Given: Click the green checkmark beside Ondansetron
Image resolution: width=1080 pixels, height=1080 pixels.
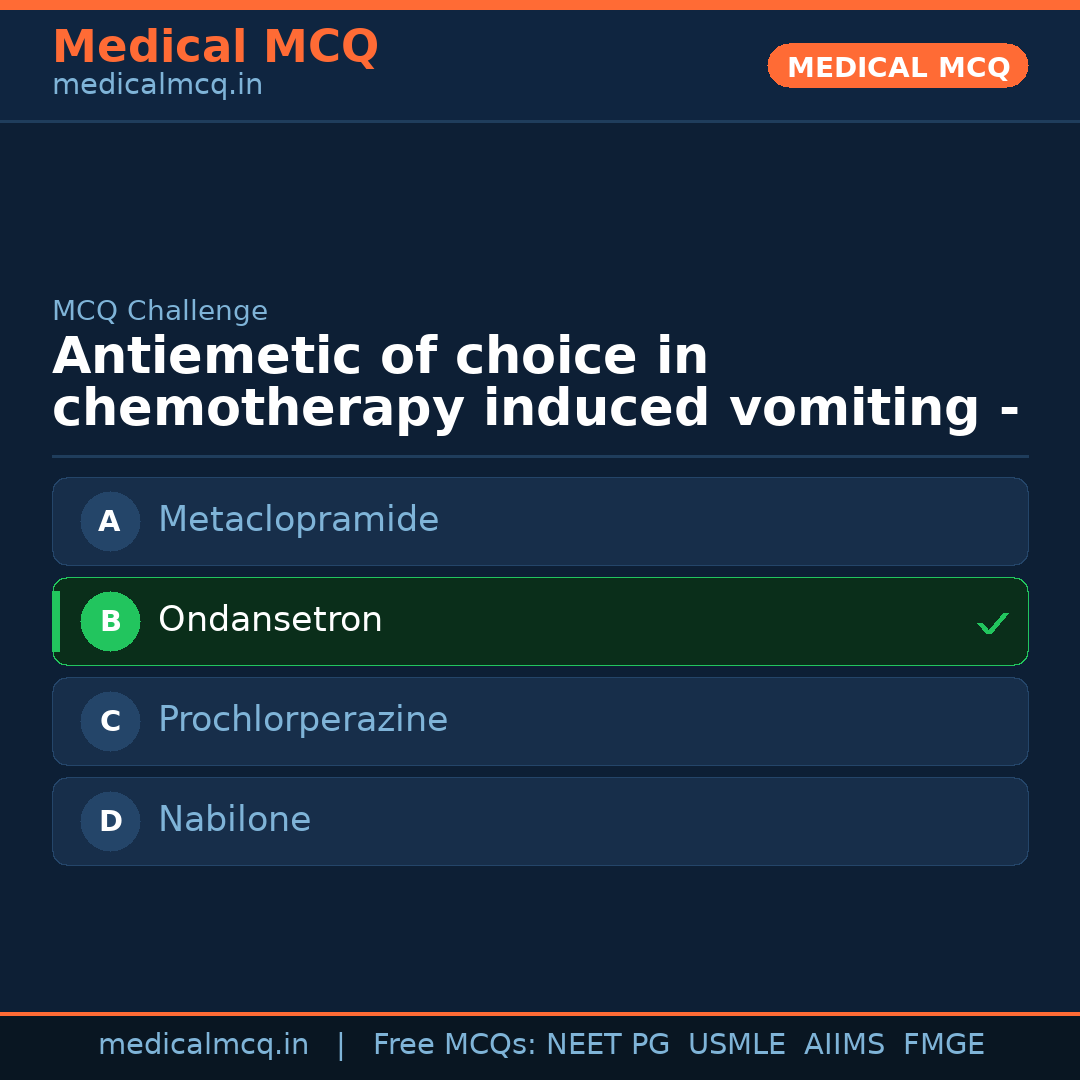Looking at the screenshot, I should pos(992,624).
